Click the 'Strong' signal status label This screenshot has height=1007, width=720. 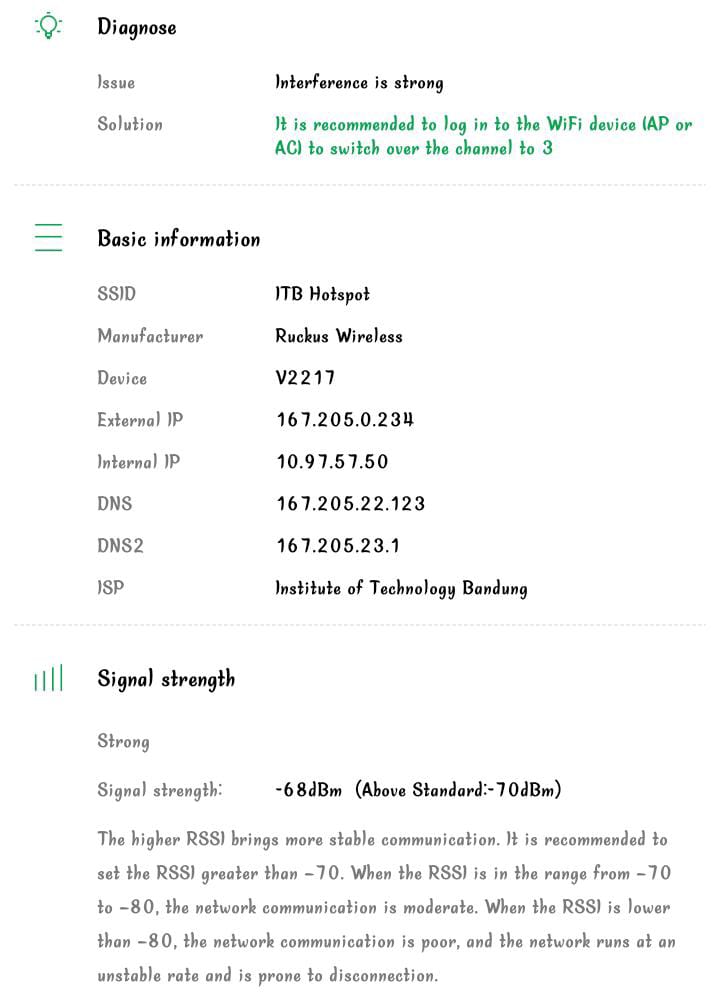[x=123, y=742]
